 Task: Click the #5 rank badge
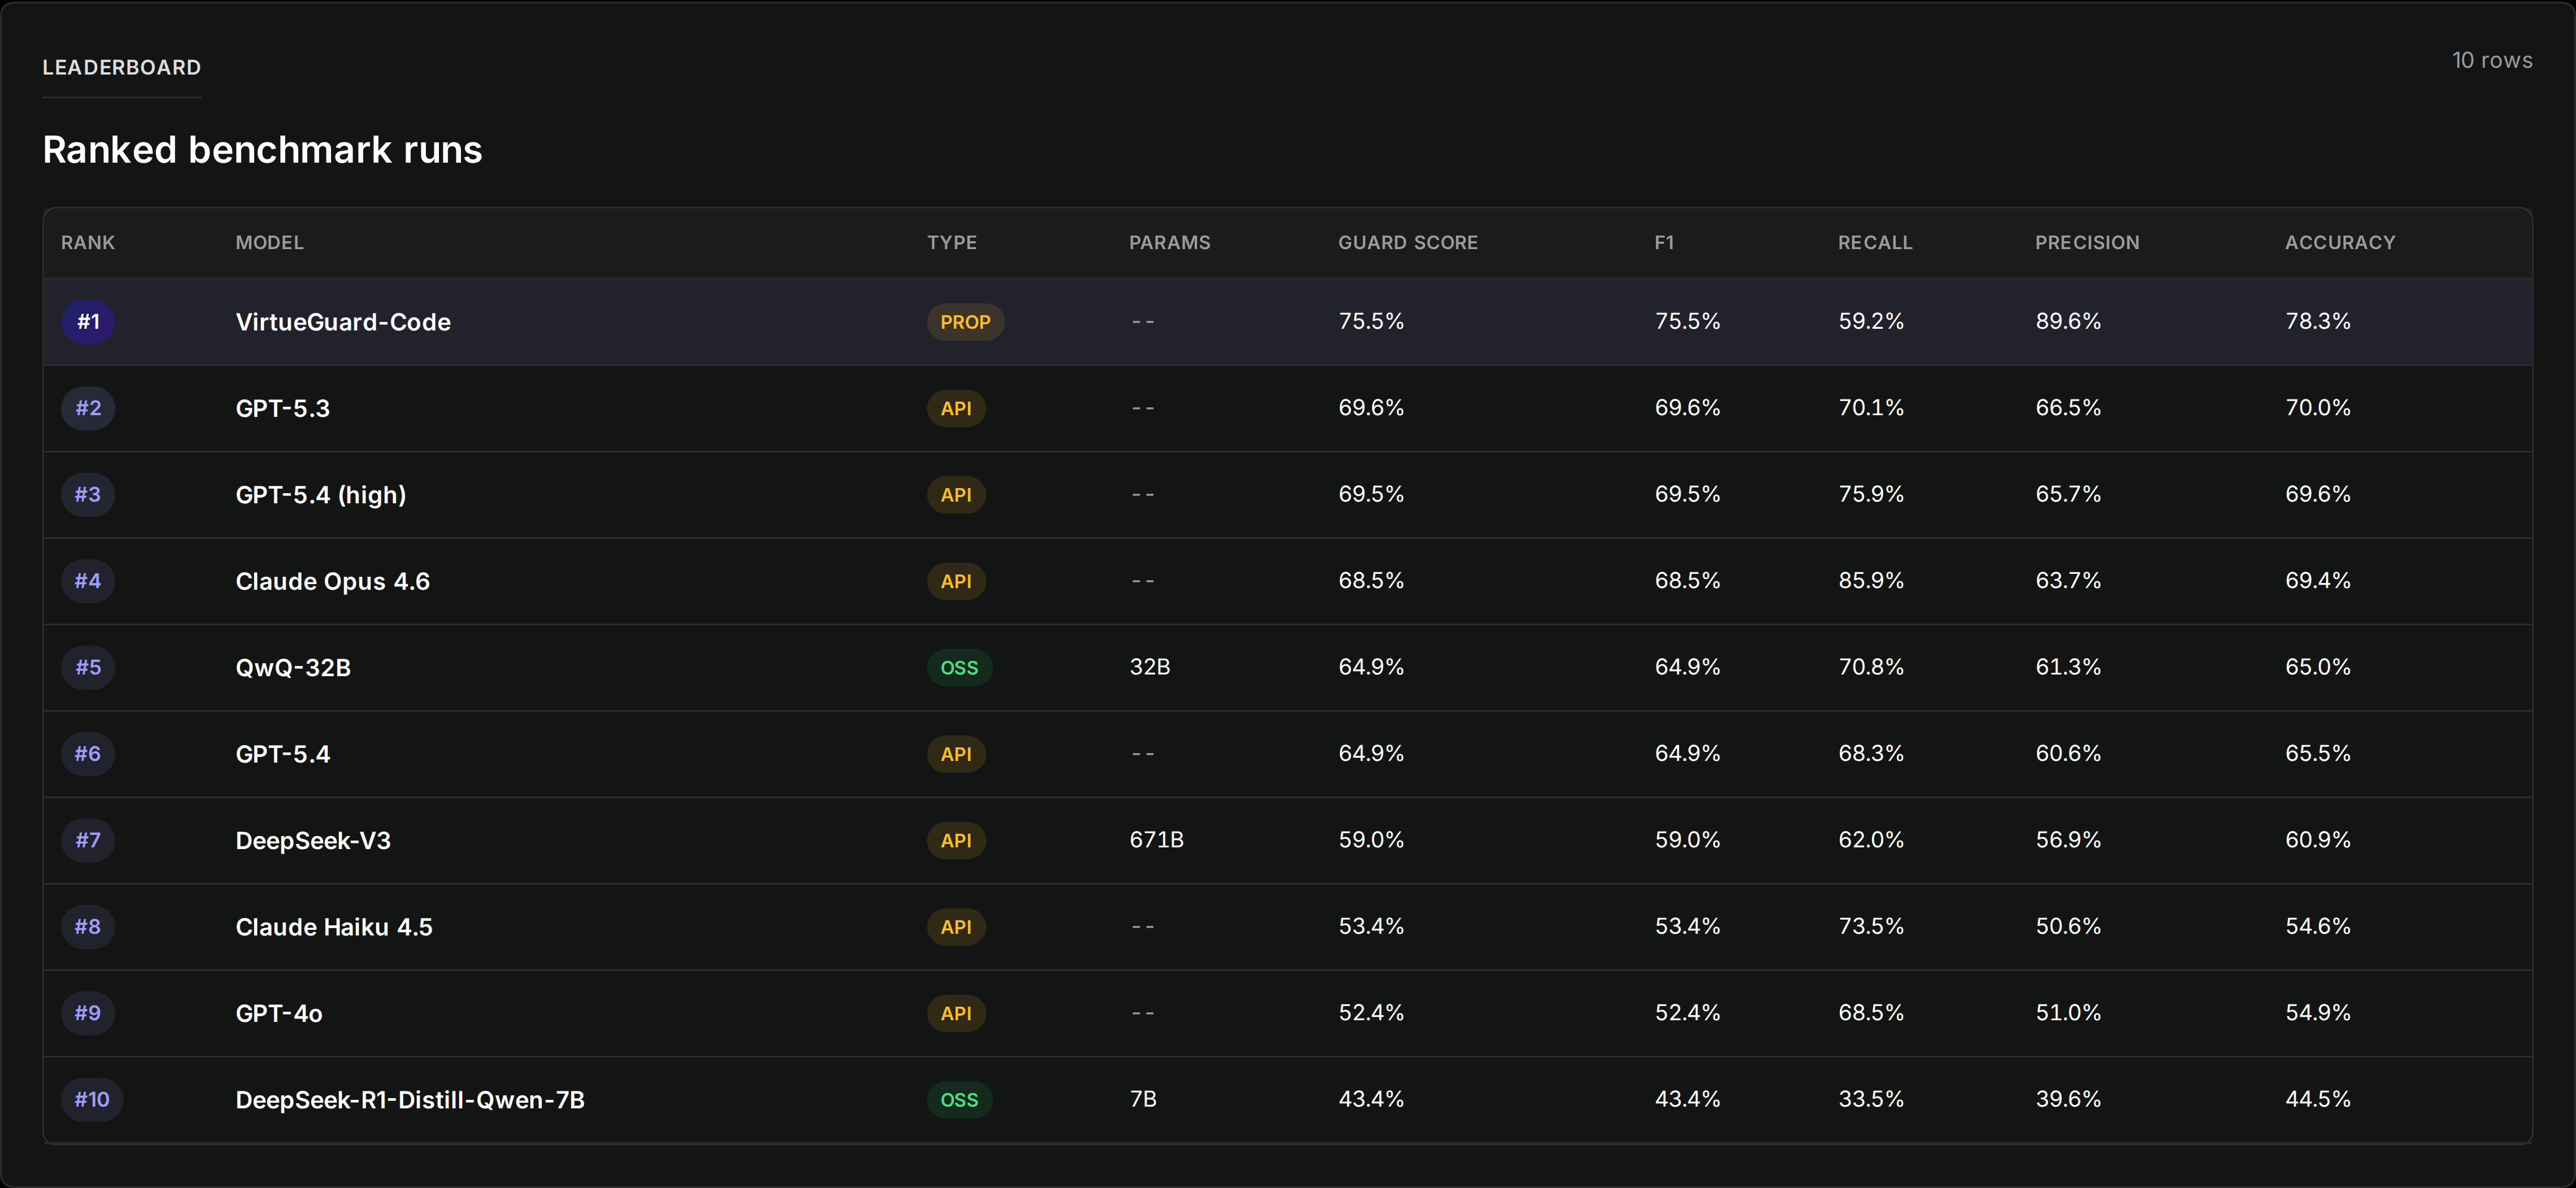coord(88,668)
